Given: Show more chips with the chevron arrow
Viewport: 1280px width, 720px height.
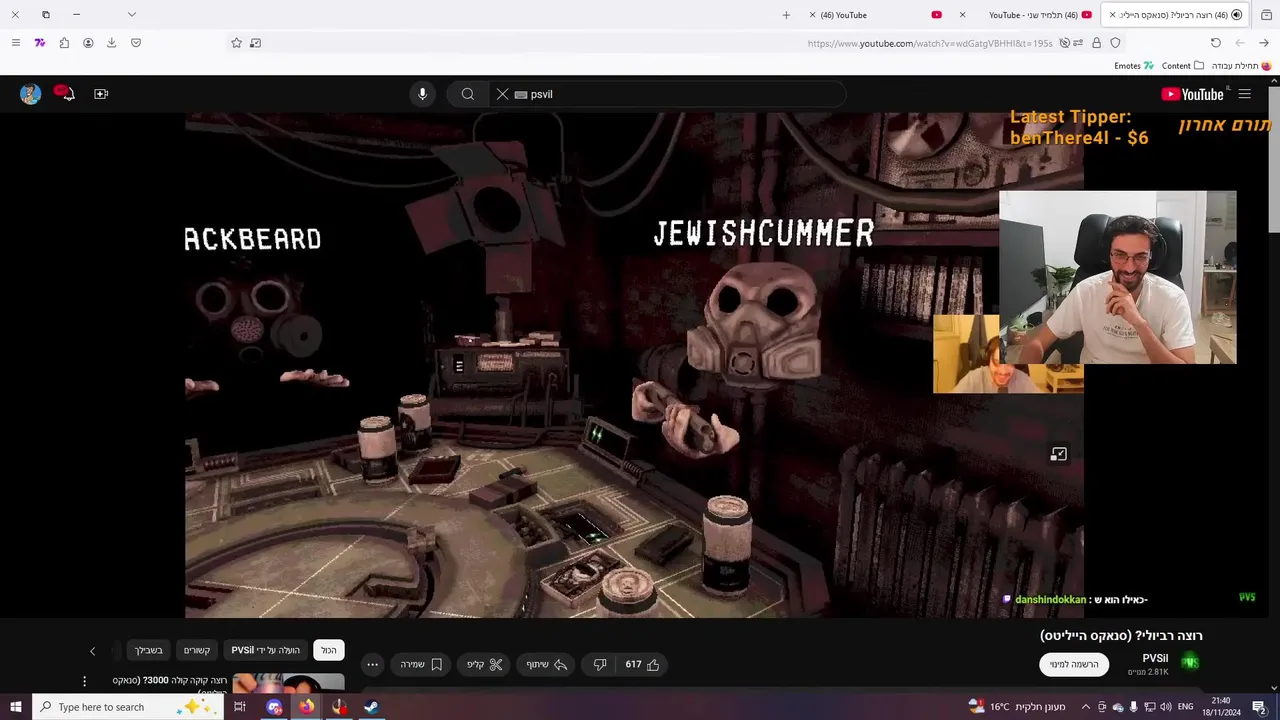Looking at the screenshot, I should pos(92,651).
